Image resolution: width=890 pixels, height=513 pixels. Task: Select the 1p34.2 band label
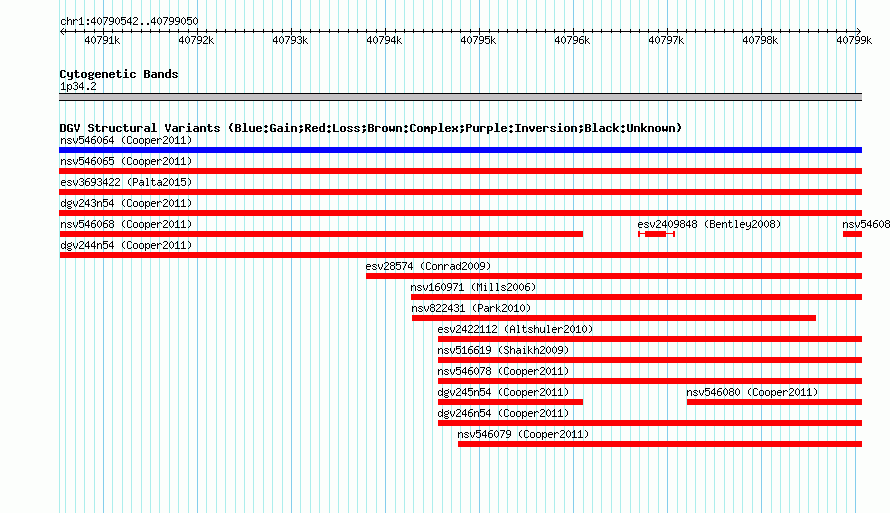pyautogui.click(x=78, y=86)
